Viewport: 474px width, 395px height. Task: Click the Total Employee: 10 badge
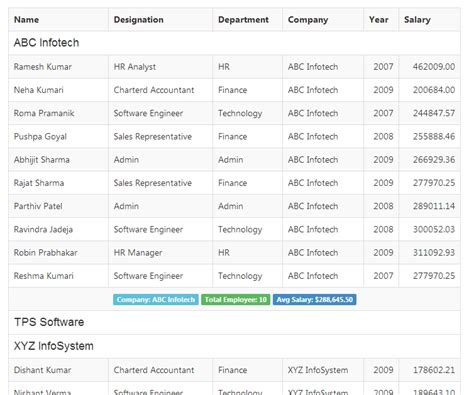click(236, 300)
